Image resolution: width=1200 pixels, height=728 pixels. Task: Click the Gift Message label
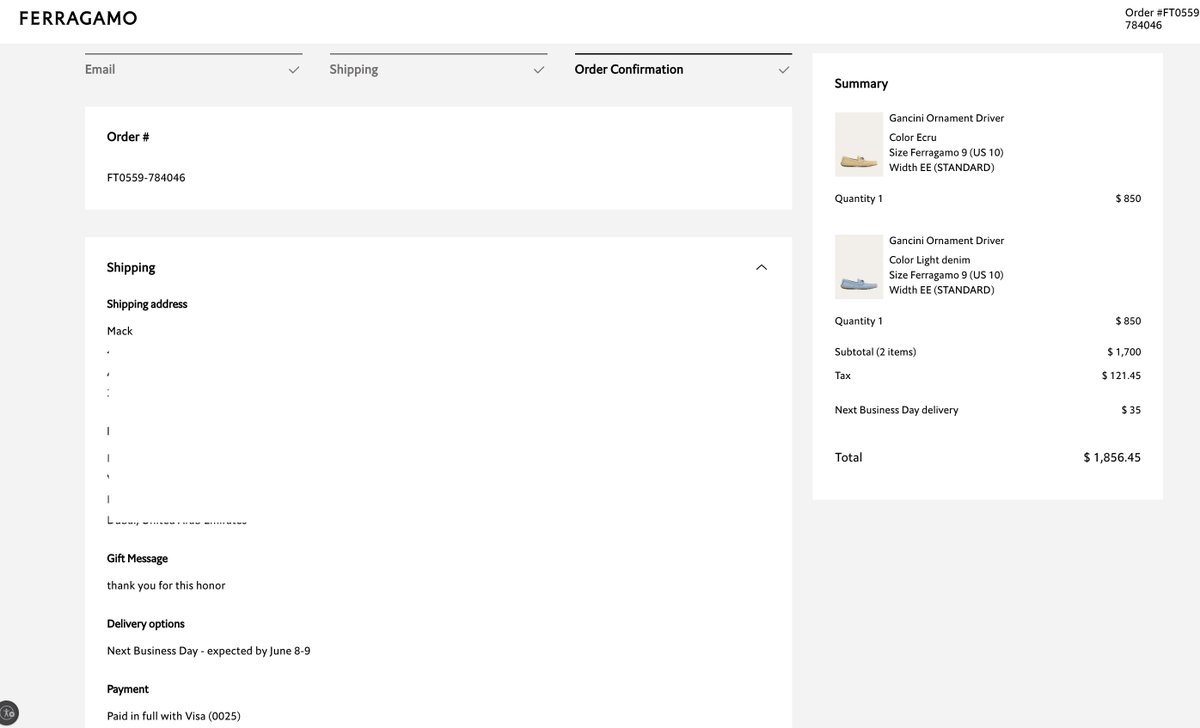point(137,559)
